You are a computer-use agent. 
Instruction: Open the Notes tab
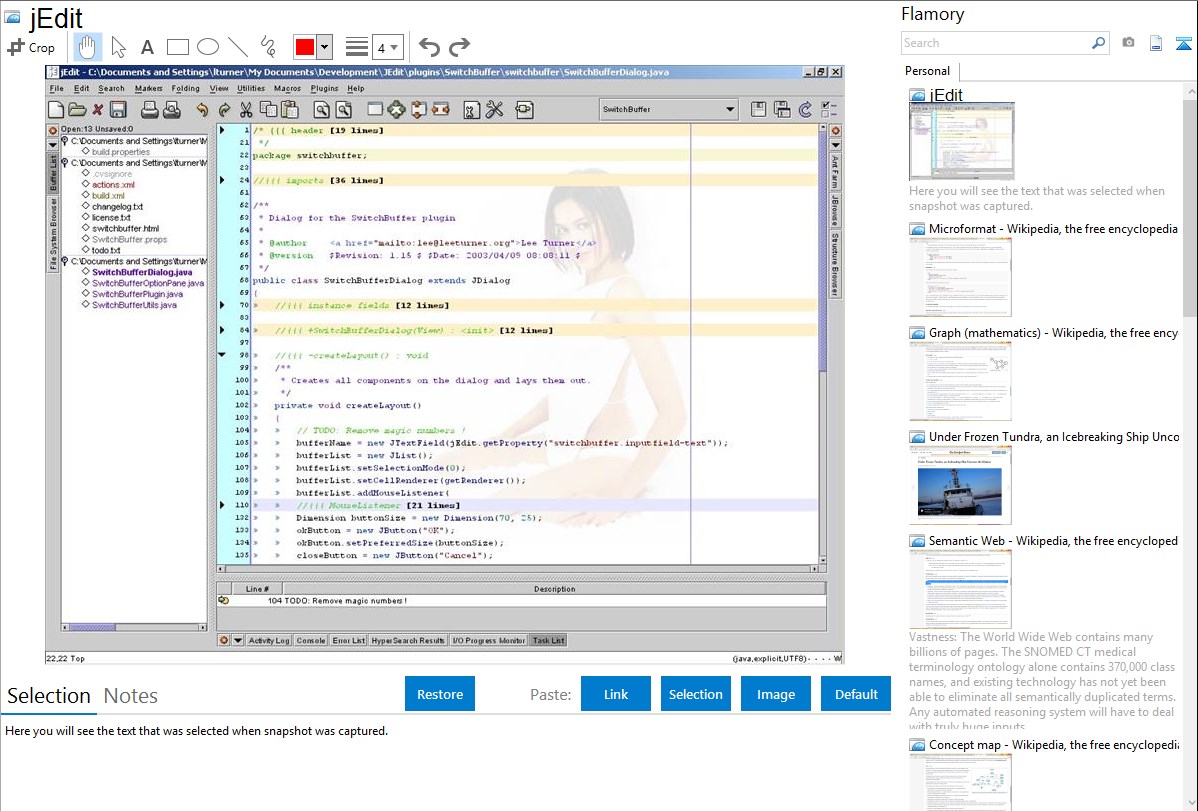tap(131, 696)
